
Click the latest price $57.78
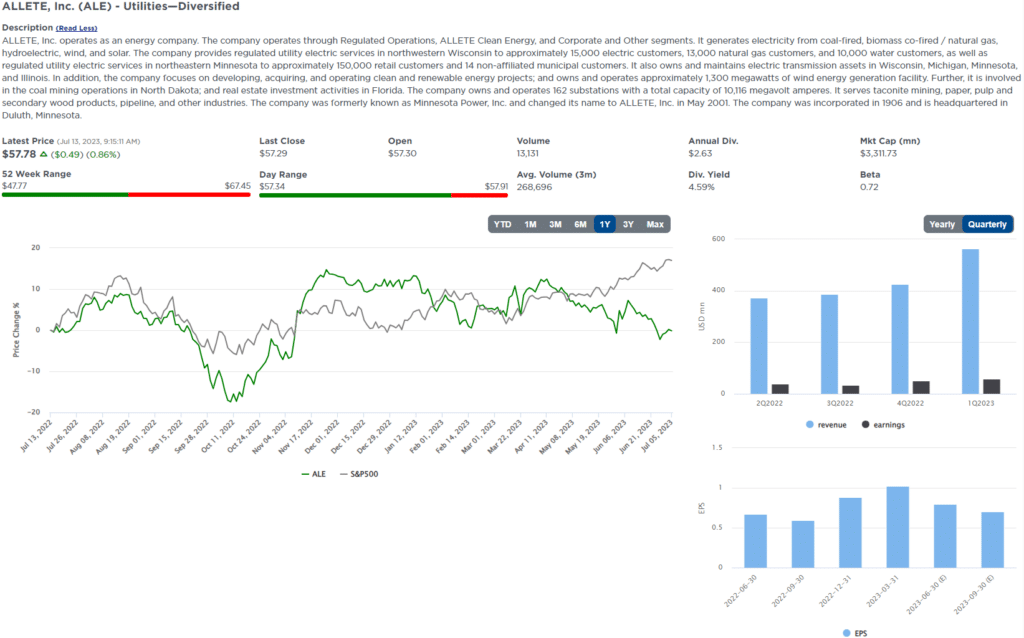tap(19, 155)
